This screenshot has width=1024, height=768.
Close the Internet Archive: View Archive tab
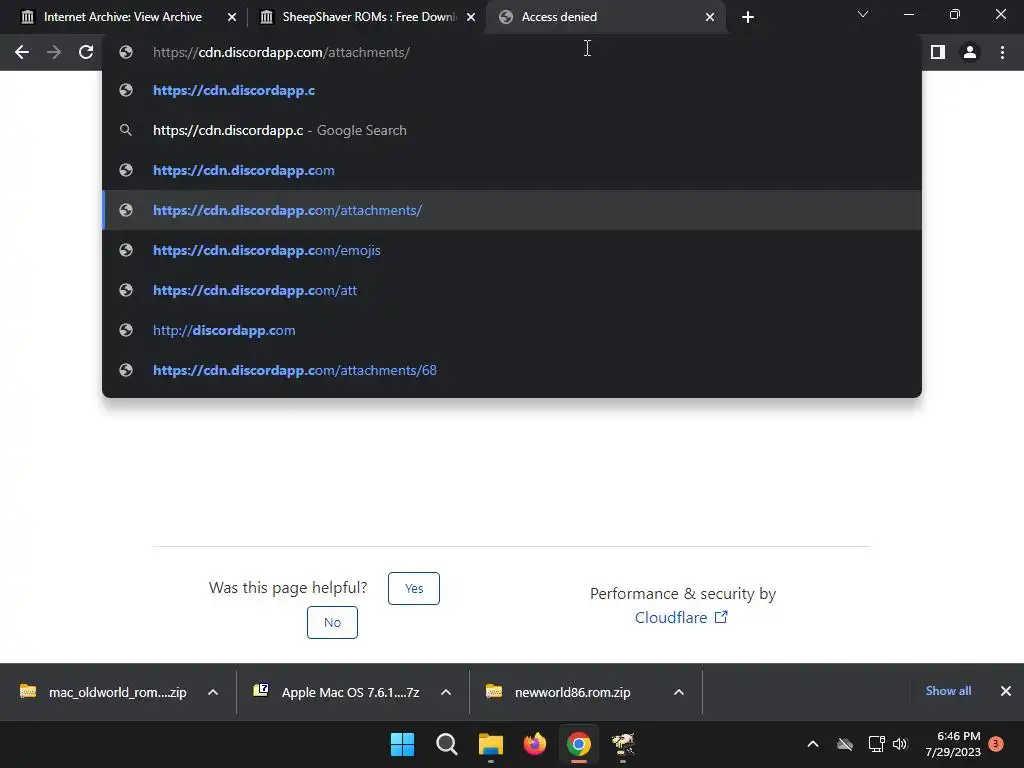[x=232, y=17]
